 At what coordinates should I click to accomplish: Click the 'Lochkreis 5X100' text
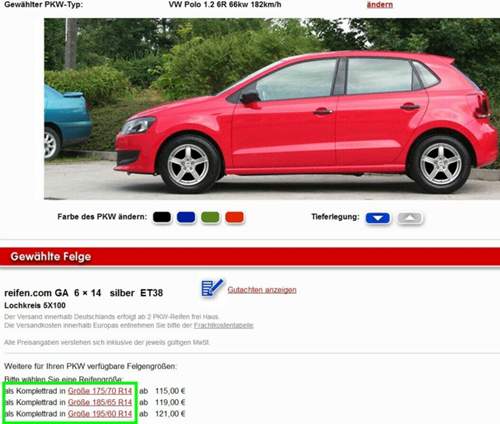coord(35,305)
